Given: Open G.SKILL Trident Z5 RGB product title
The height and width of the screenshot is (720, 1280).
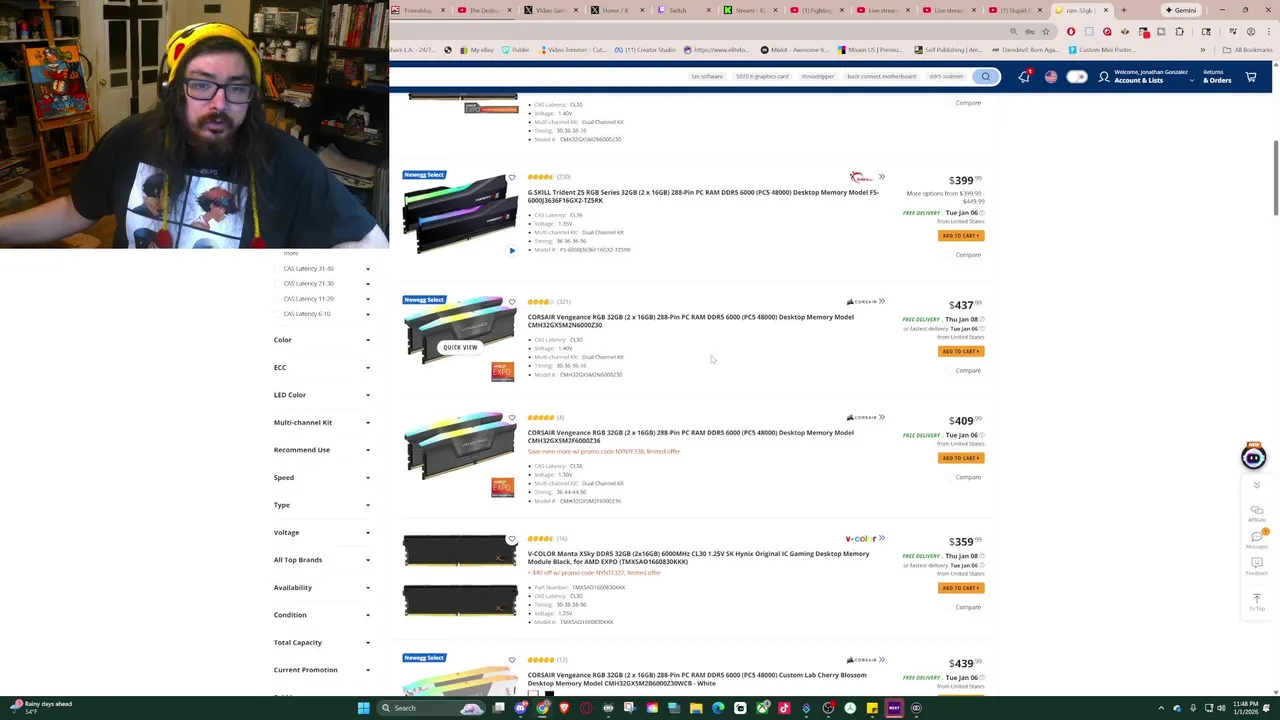Looking at the screenshot, I should 703,196.
